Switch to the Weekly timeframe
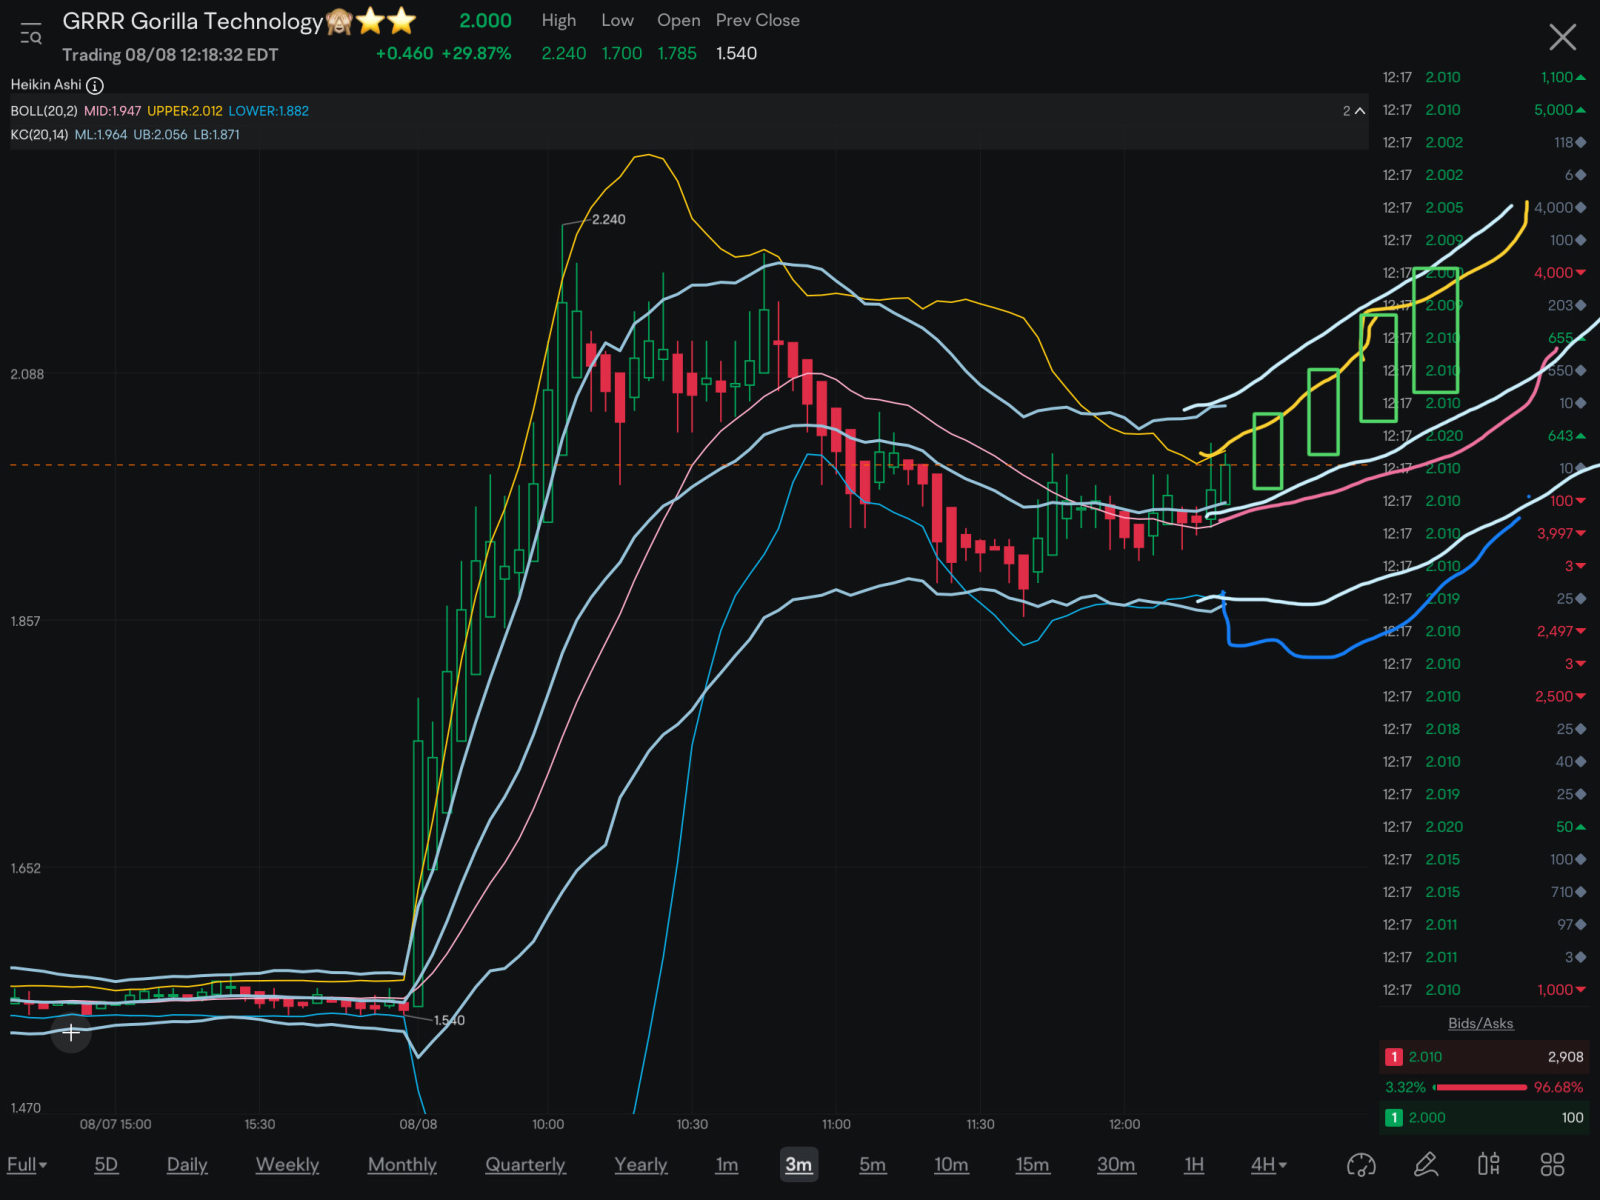Screen dimensions: 1600x1200 pyautogui.click(x=287, y=1164)
